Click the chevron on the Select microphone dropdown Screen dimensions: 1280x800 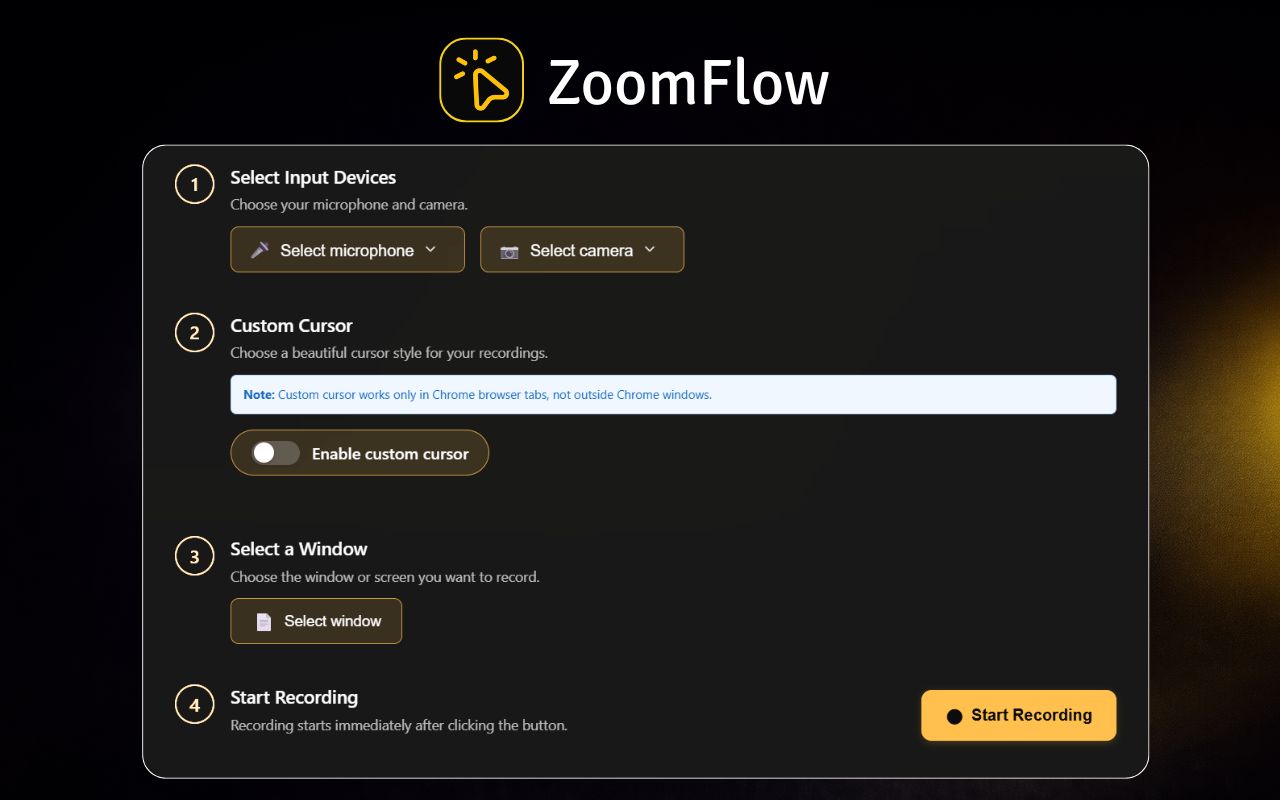pyautogui.click(x=431, y=250)
